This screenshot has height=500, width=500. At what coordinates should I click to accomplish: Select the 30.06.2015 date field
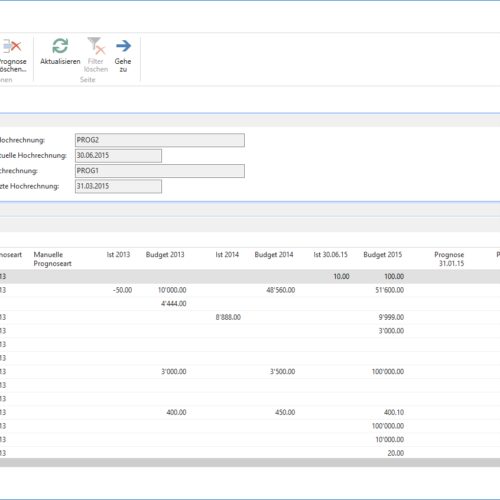click(118, 156)
